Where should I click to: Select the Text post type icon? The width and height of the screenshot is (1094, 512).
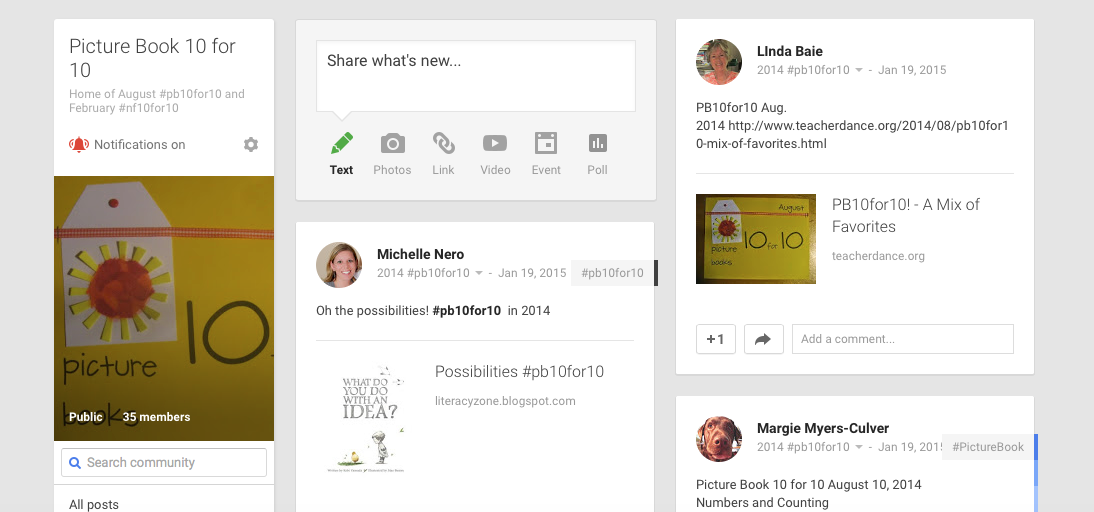pyautogui.click(x=341, y=144)
